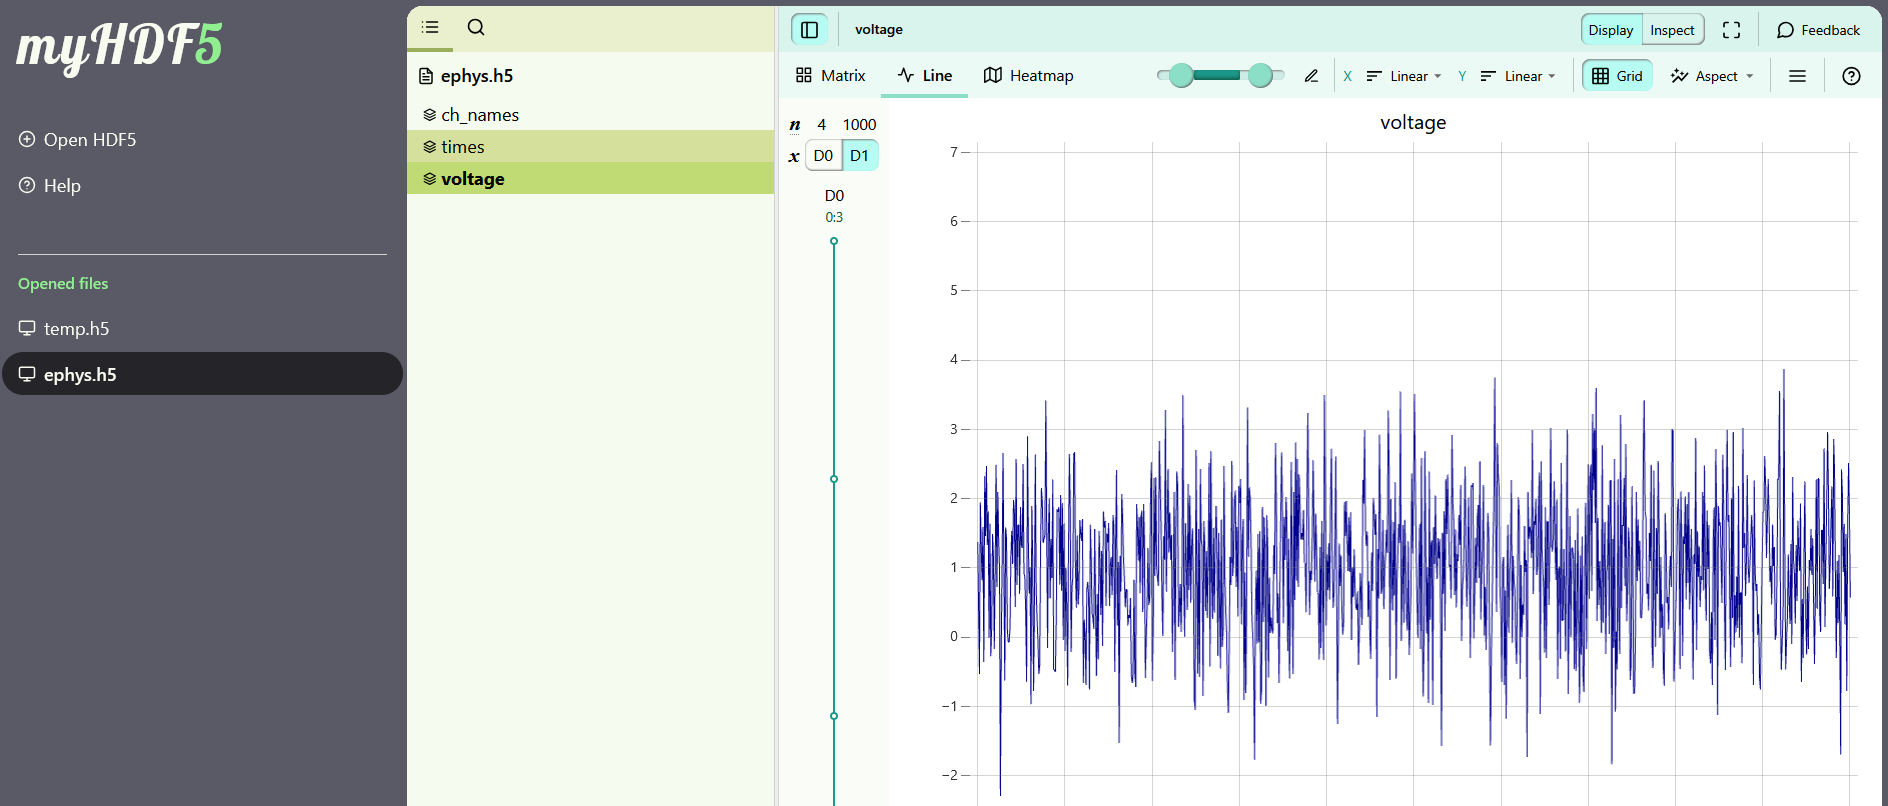Open the help question mark icon

1851,76
